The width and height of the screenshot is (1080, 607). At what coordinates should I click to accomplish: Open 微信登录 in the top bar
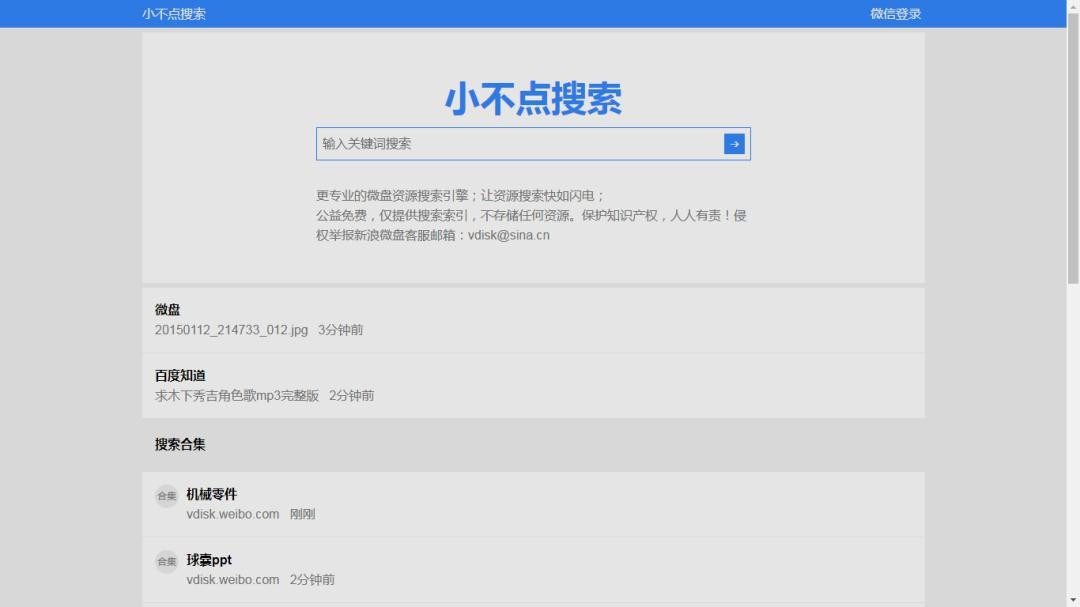click(x=895, y=14)
